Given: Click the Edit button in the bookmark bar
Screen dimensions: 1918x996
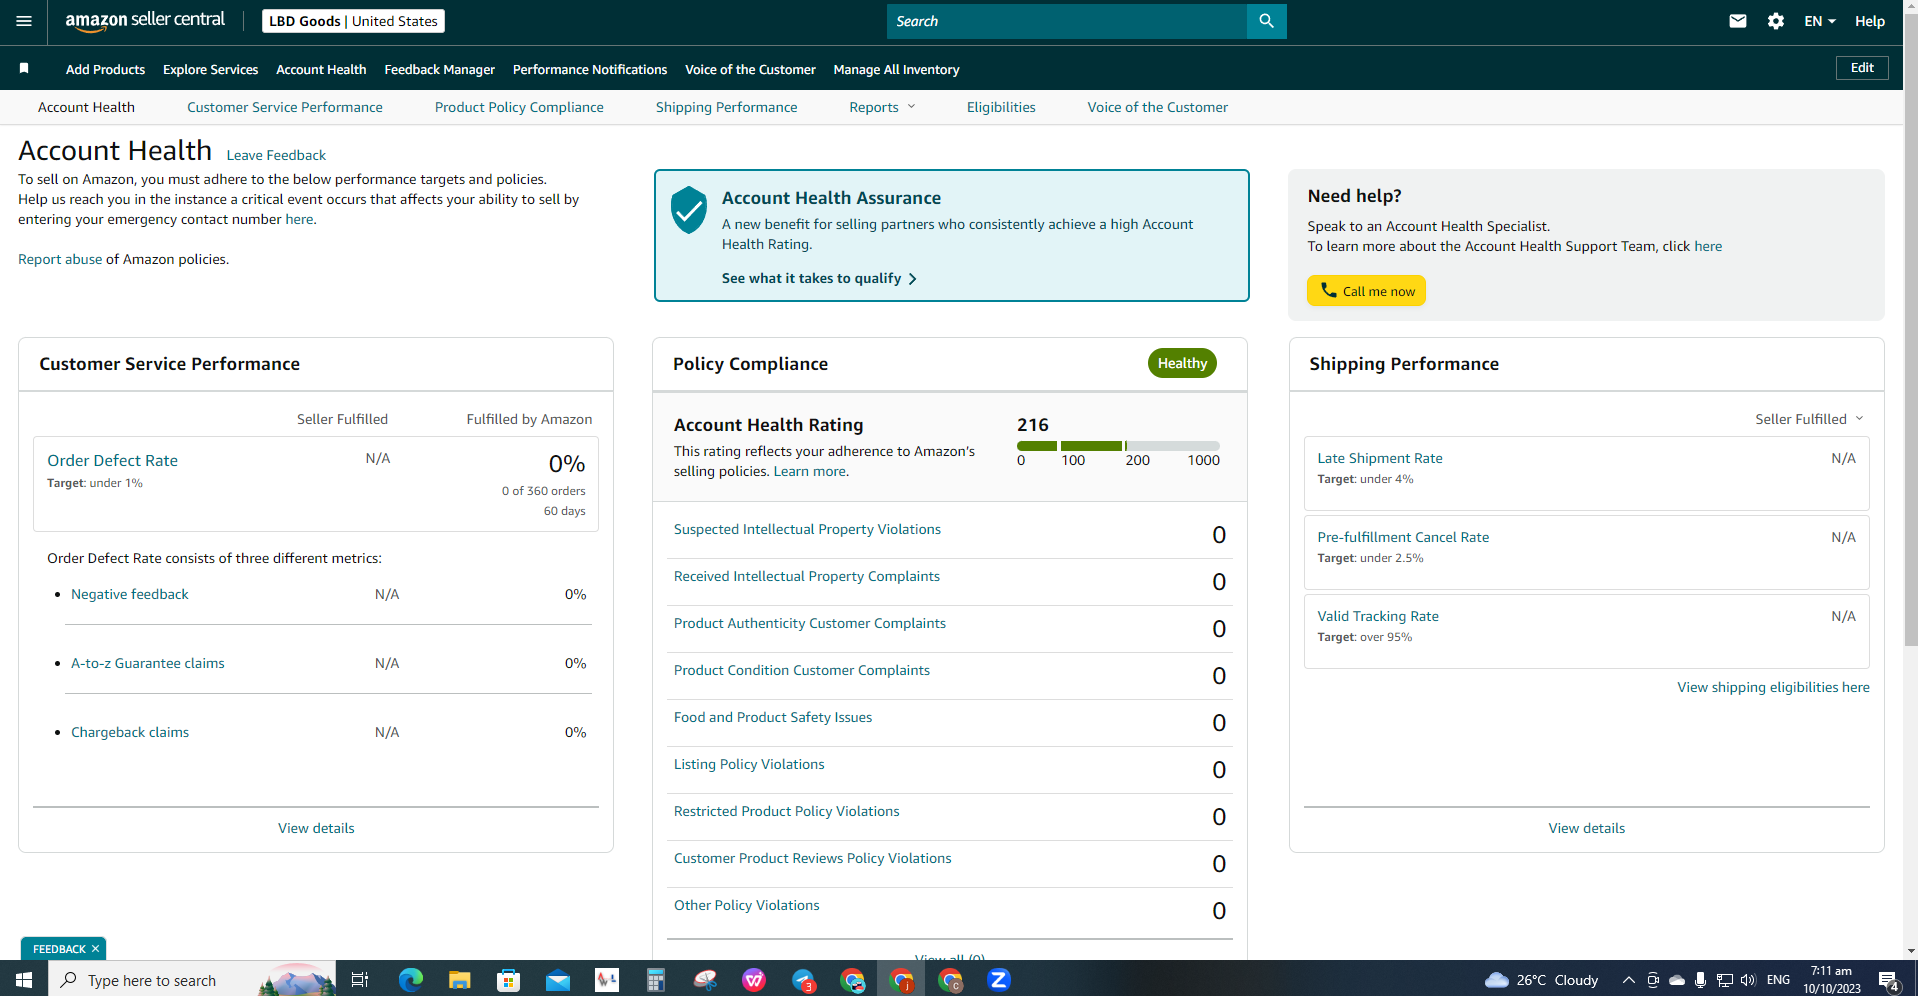Looking at the screenshot, I should tap(1862, 68).
